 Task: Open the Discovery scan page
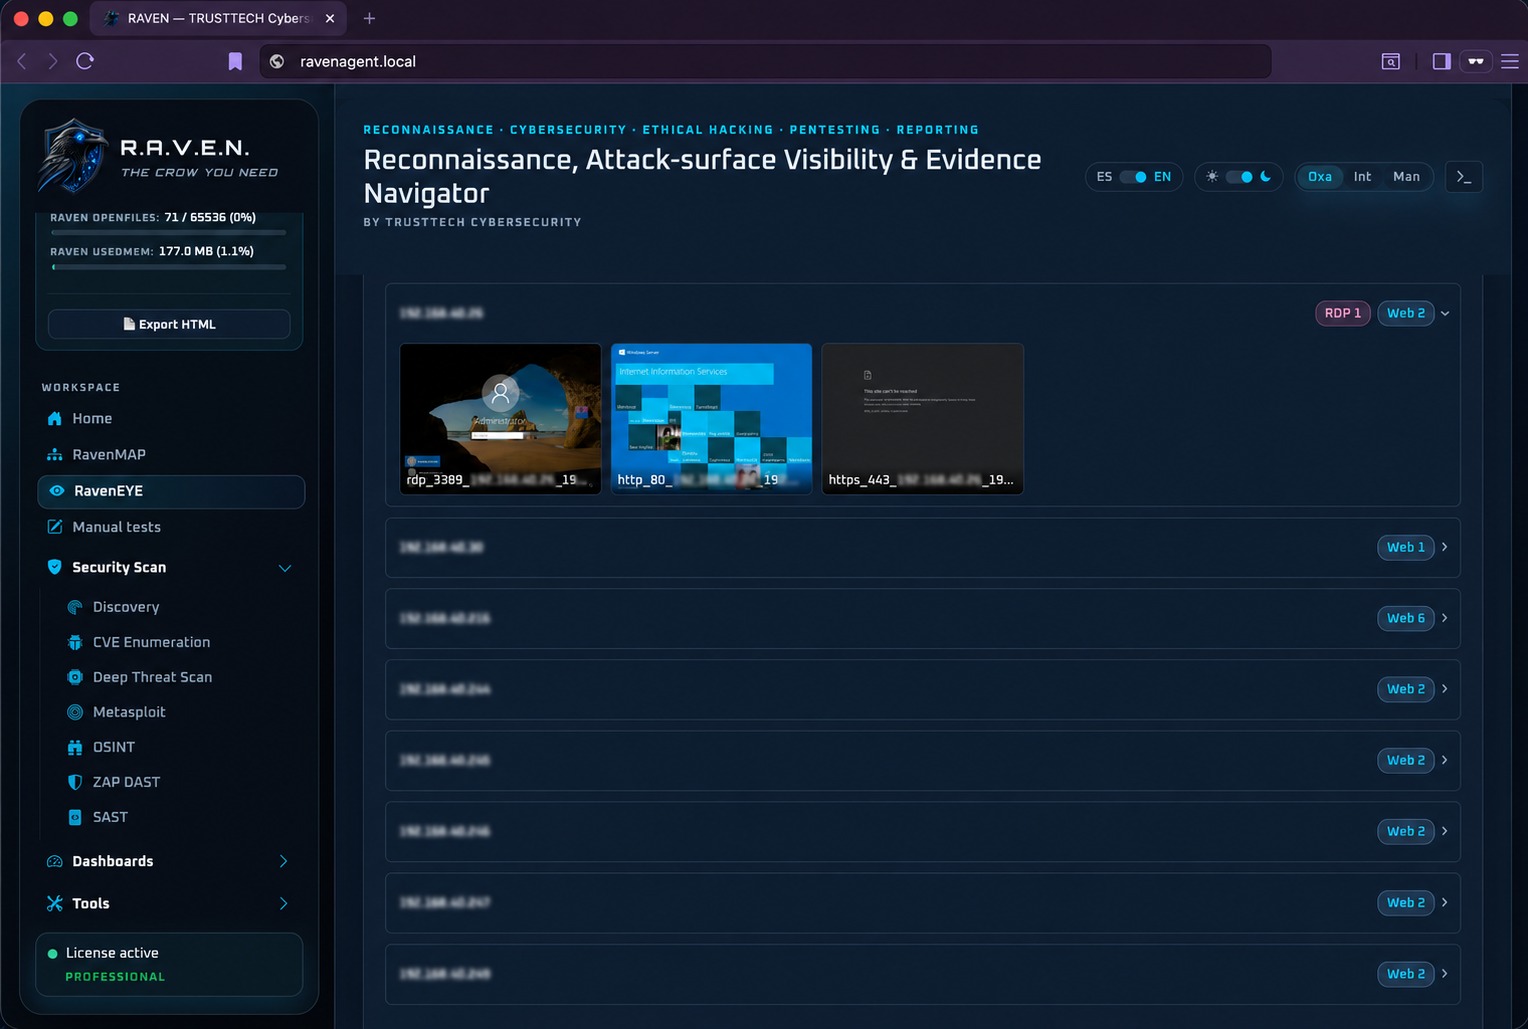(126, 607)
